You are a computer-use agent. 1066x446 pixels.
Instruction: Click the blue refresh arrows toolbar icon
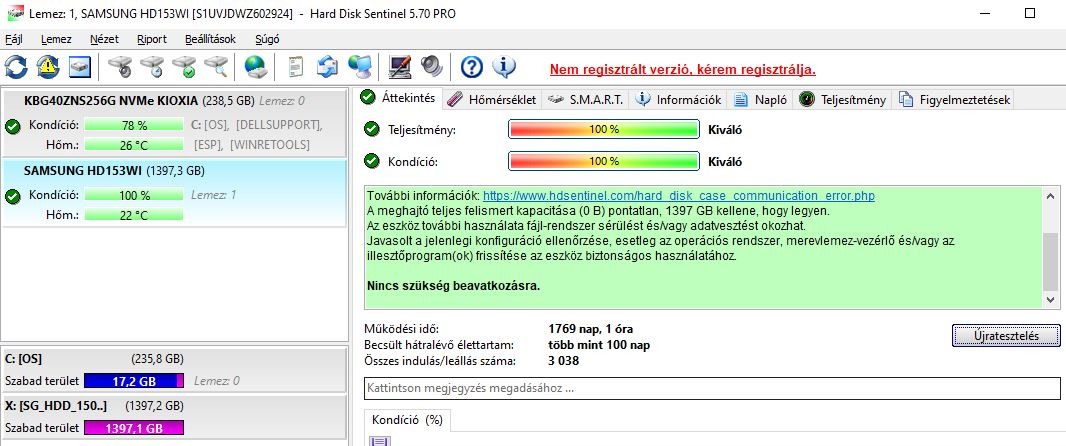[x=16, y=67]
